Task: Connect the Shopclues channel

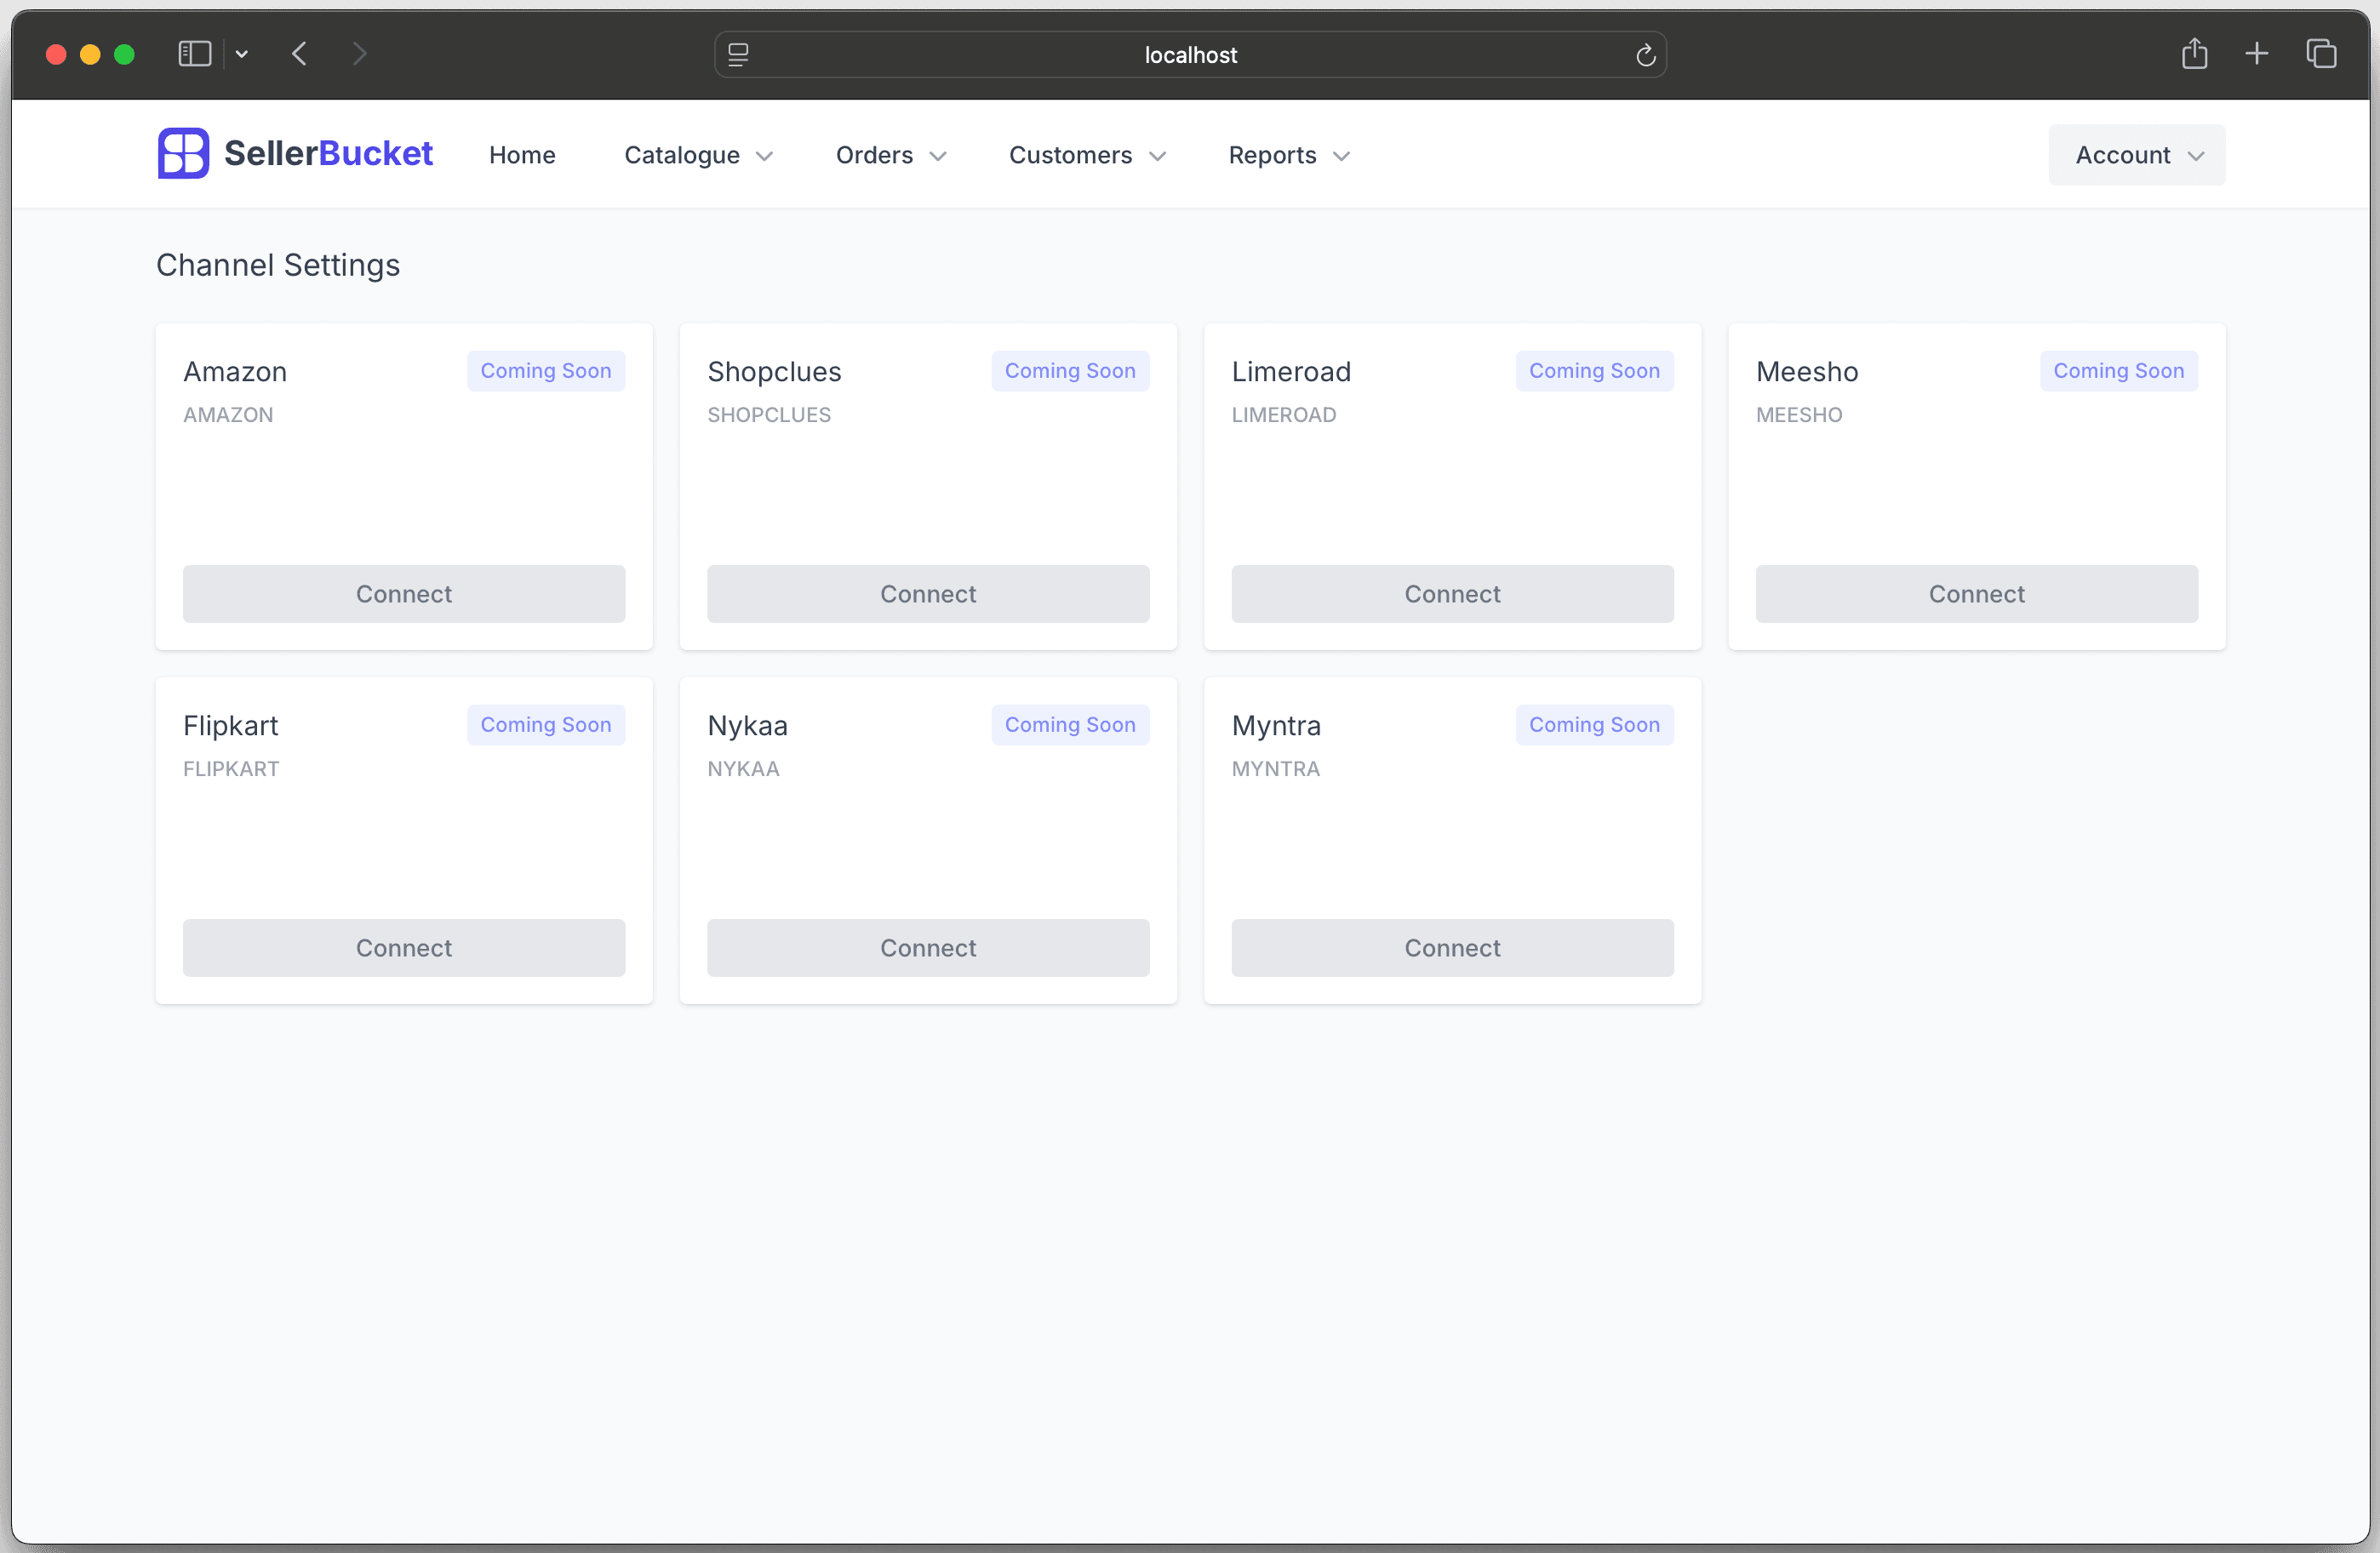Action: (928, 594)
